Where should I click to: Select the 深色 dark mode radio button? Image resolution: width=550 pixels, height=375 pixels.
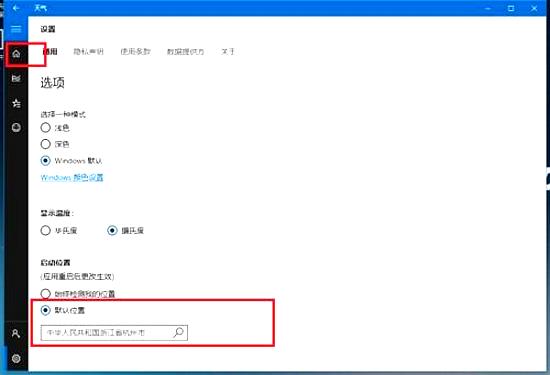pos(46,144)
